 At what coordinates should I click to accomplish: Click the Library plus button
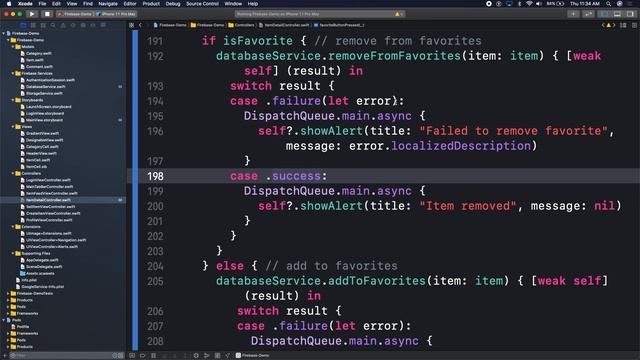coord(573,14)
